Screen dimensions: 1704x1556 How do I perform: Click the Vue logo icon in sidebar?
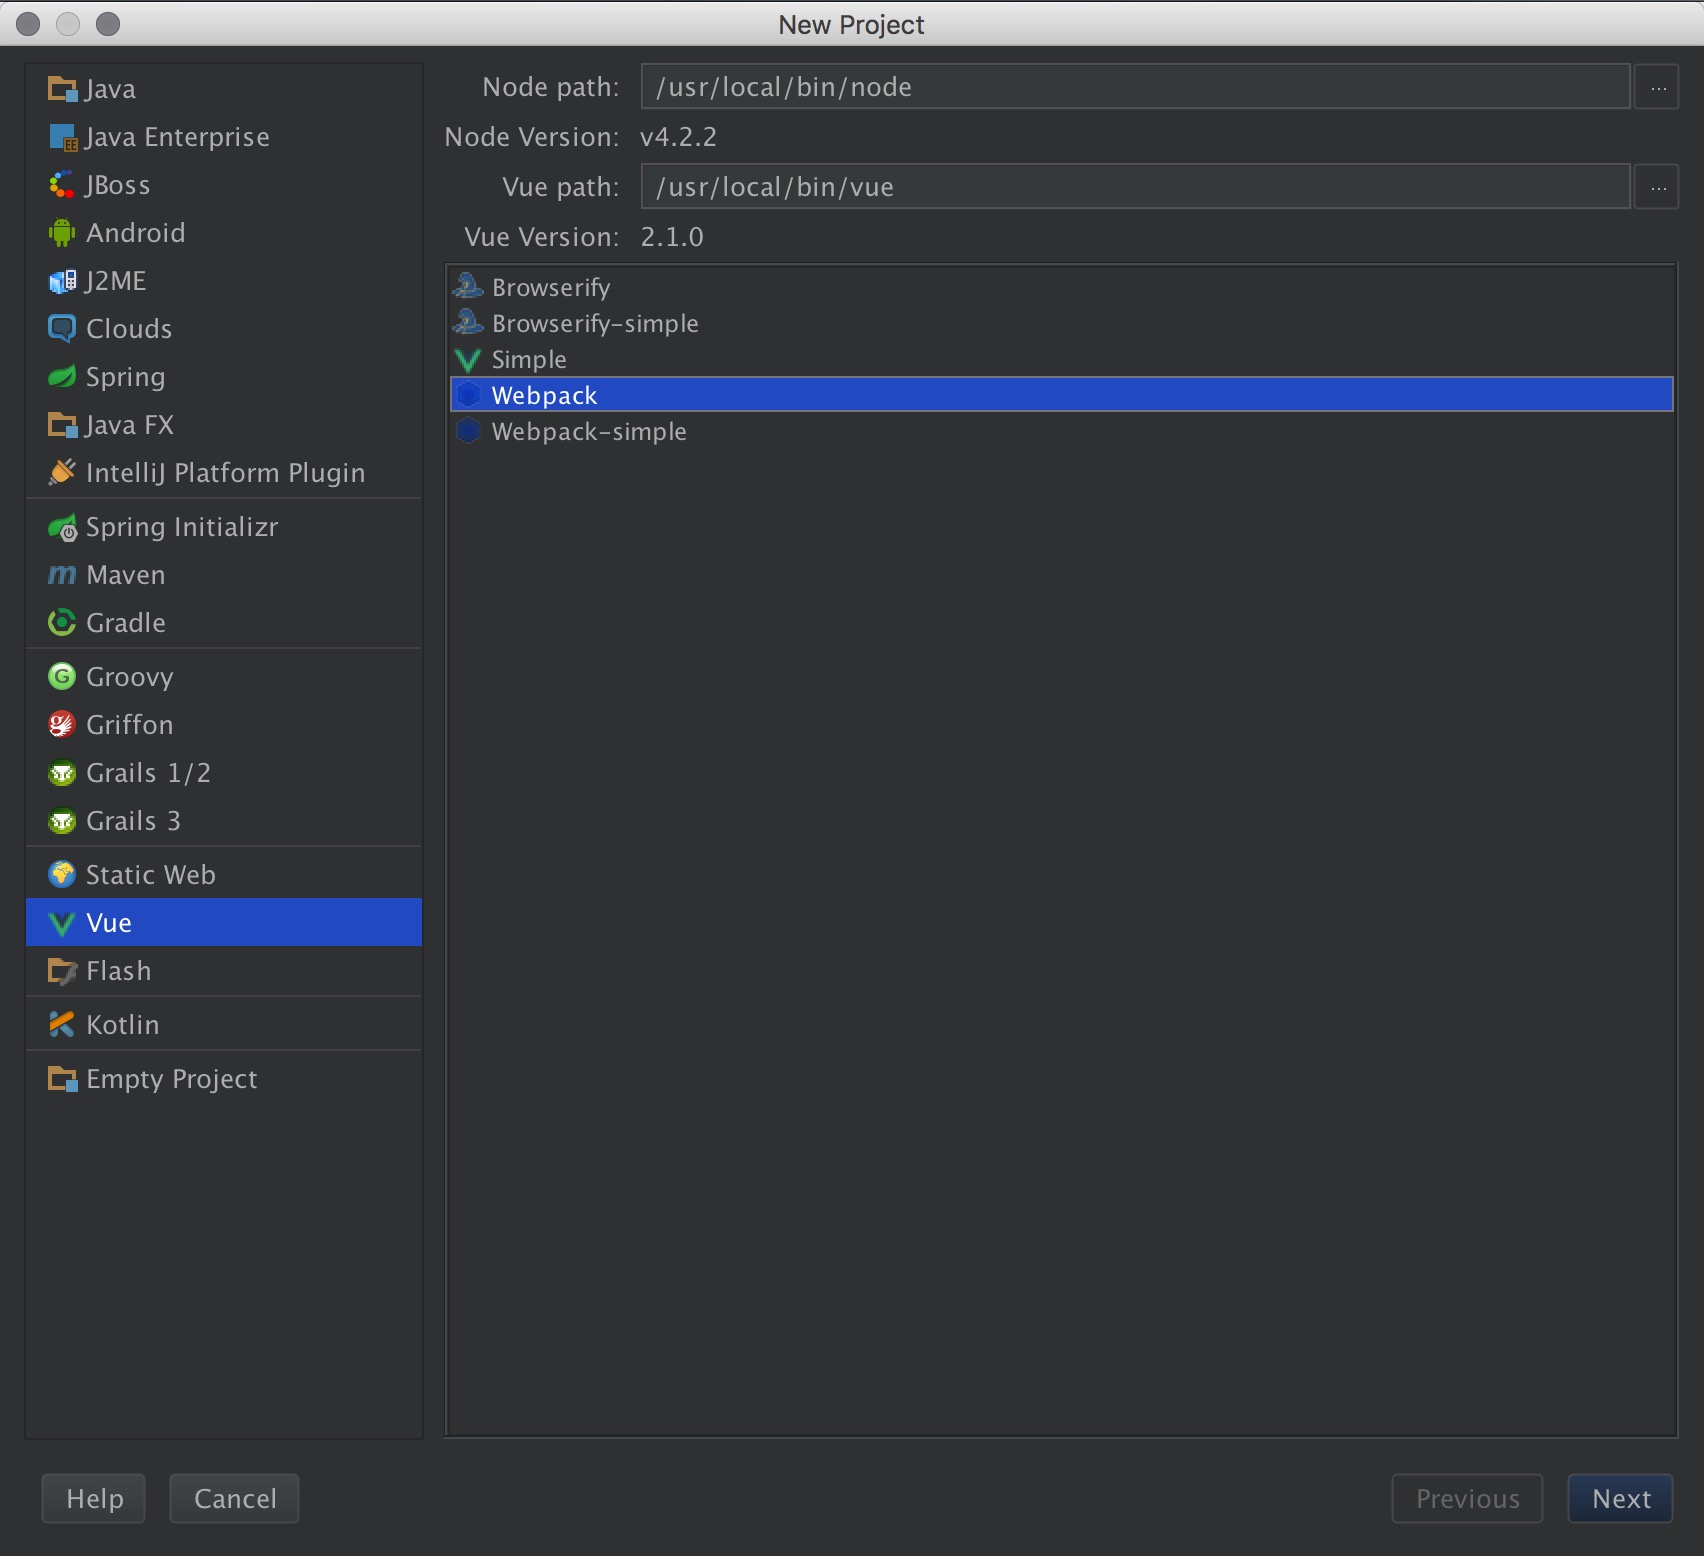(62, 923)
